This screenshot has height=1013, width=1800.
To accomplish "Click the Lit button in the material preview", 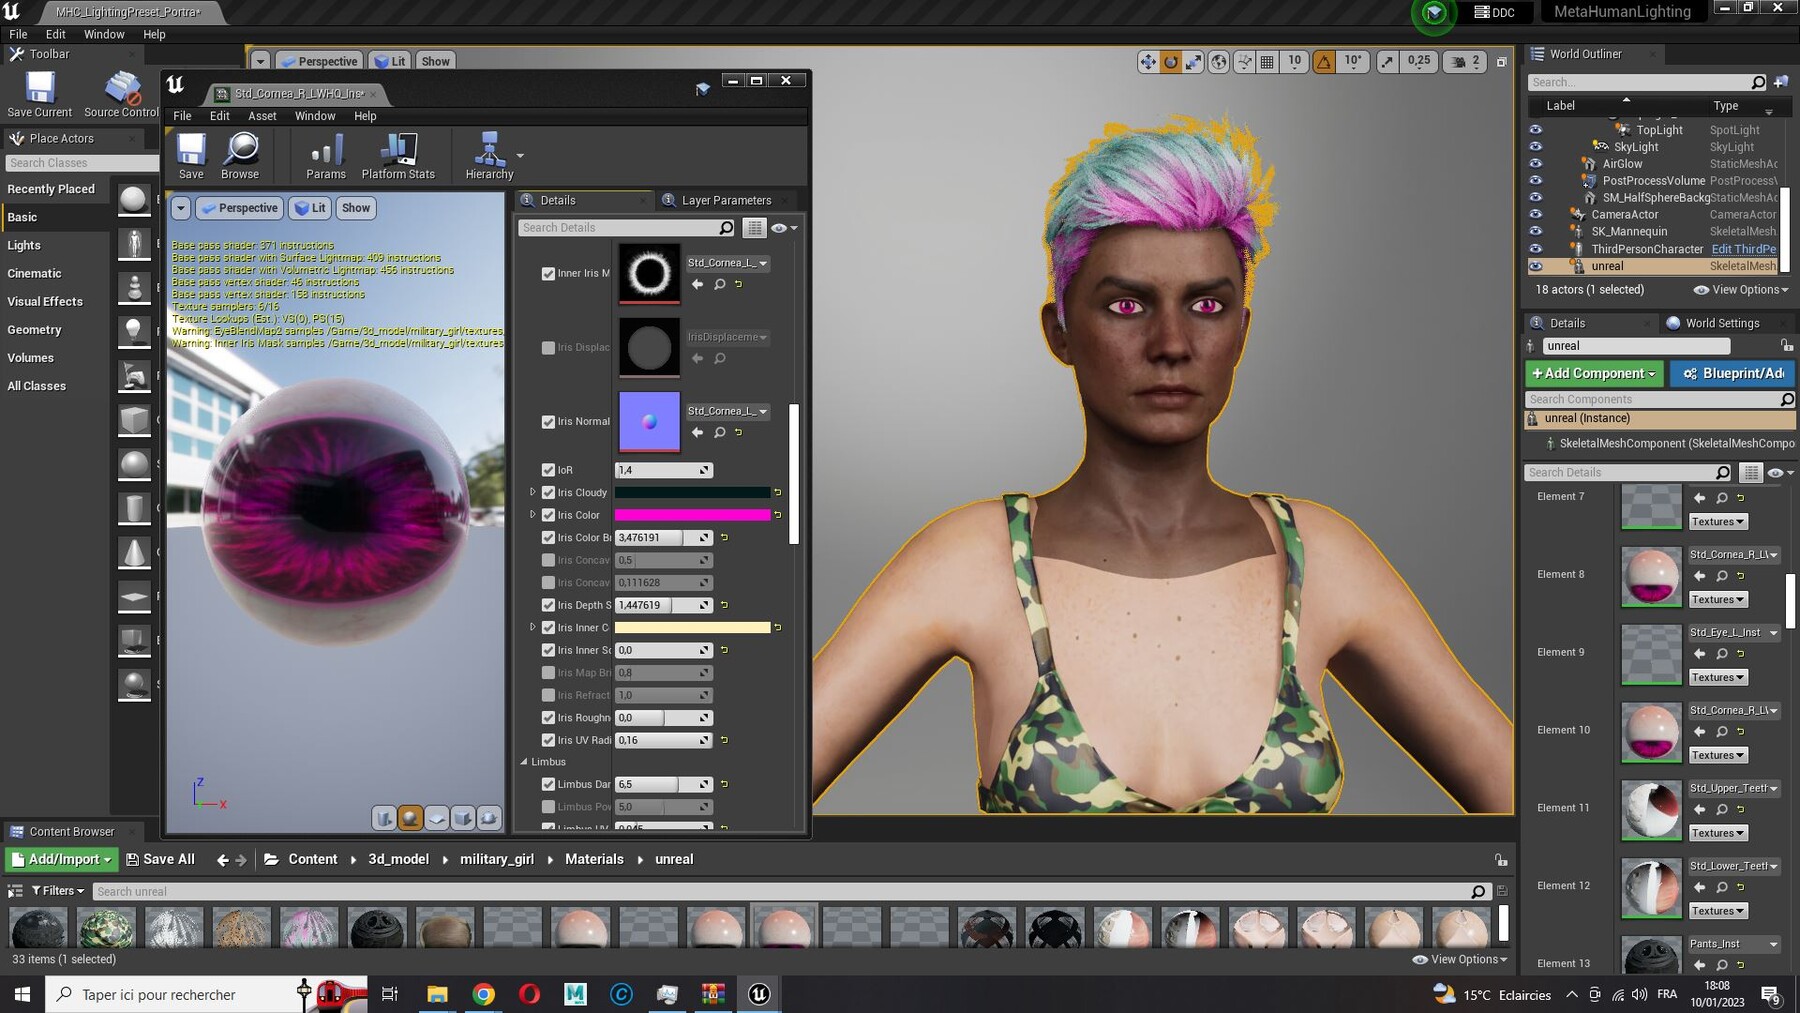I will click(x=310, y=208).
